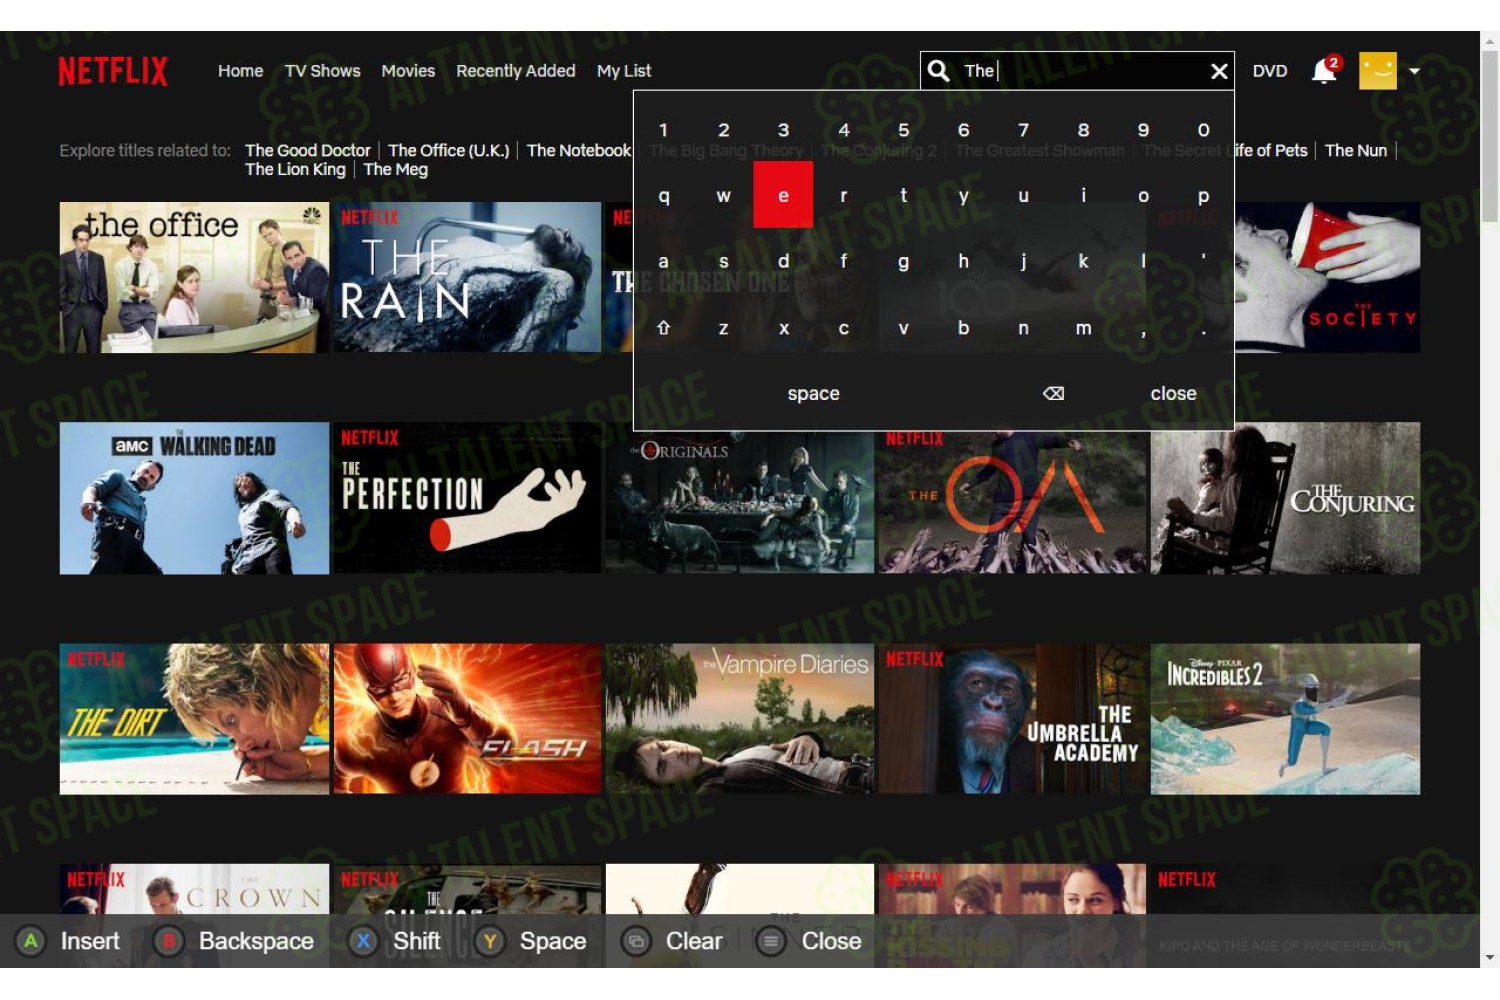
Task: Click inside the search input field
Action: click(1078, 71)
